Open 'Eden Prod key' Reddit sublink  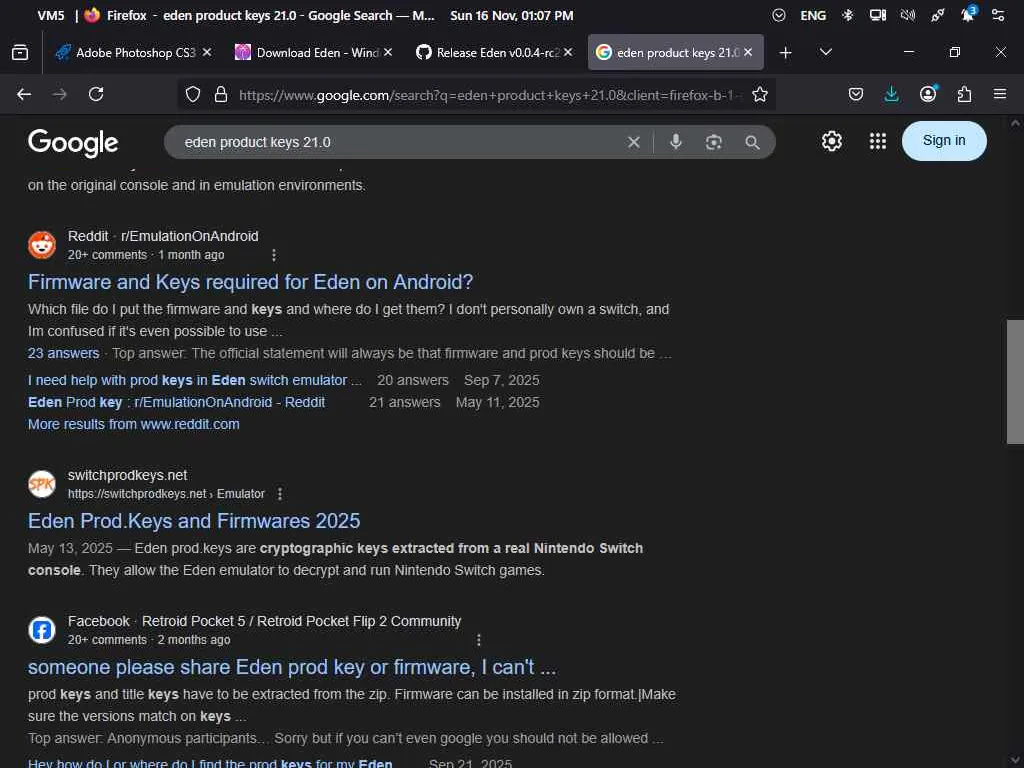click(x=176, y=403)
